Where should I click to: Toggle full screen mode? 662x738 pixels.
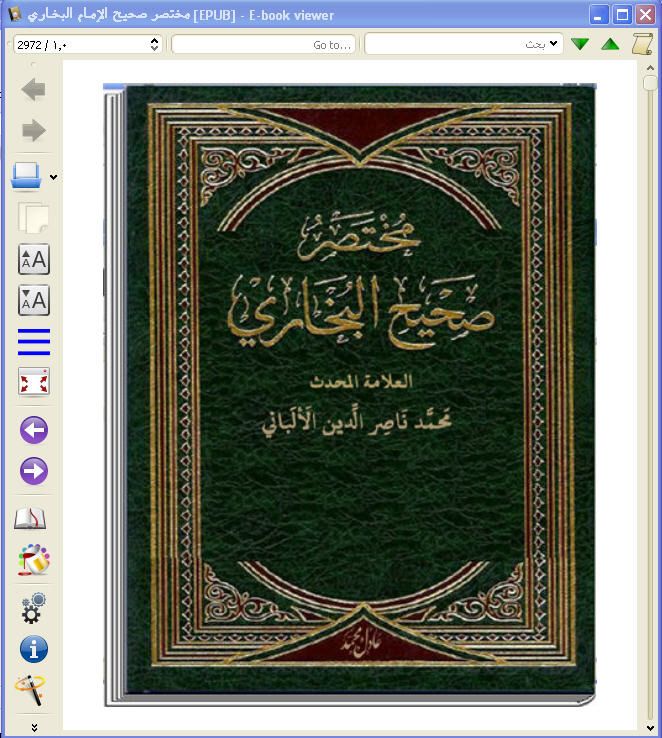33,382
